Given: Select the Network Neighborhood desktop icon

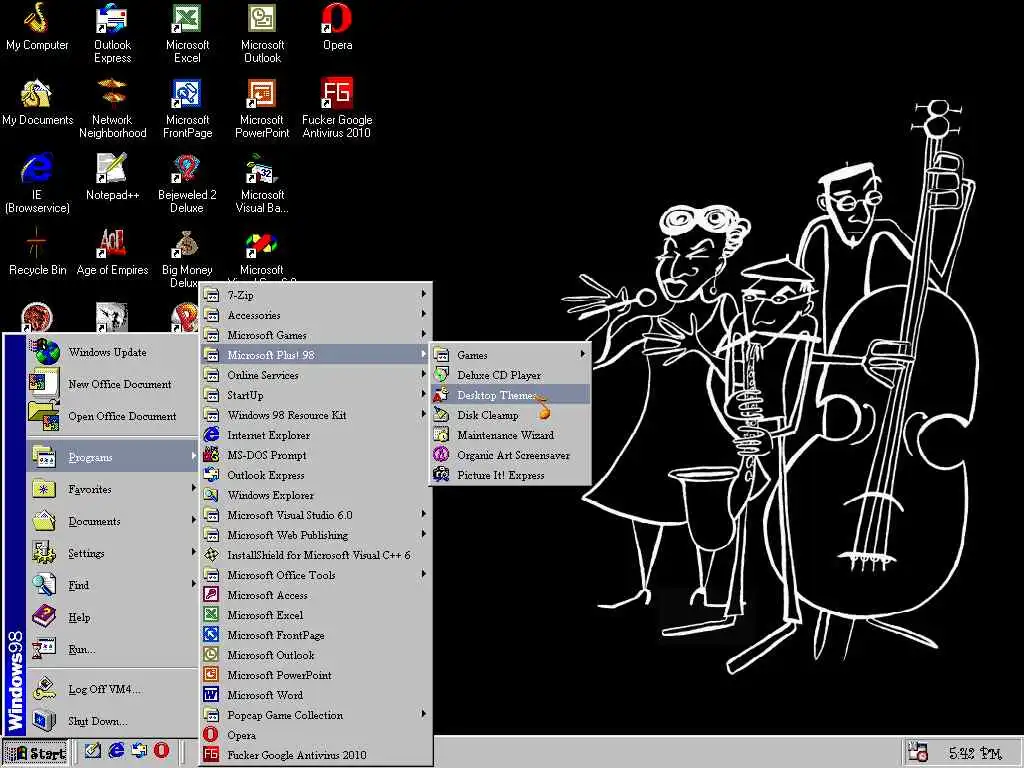Looking at the screenshot, I should (x=112, y=108).
